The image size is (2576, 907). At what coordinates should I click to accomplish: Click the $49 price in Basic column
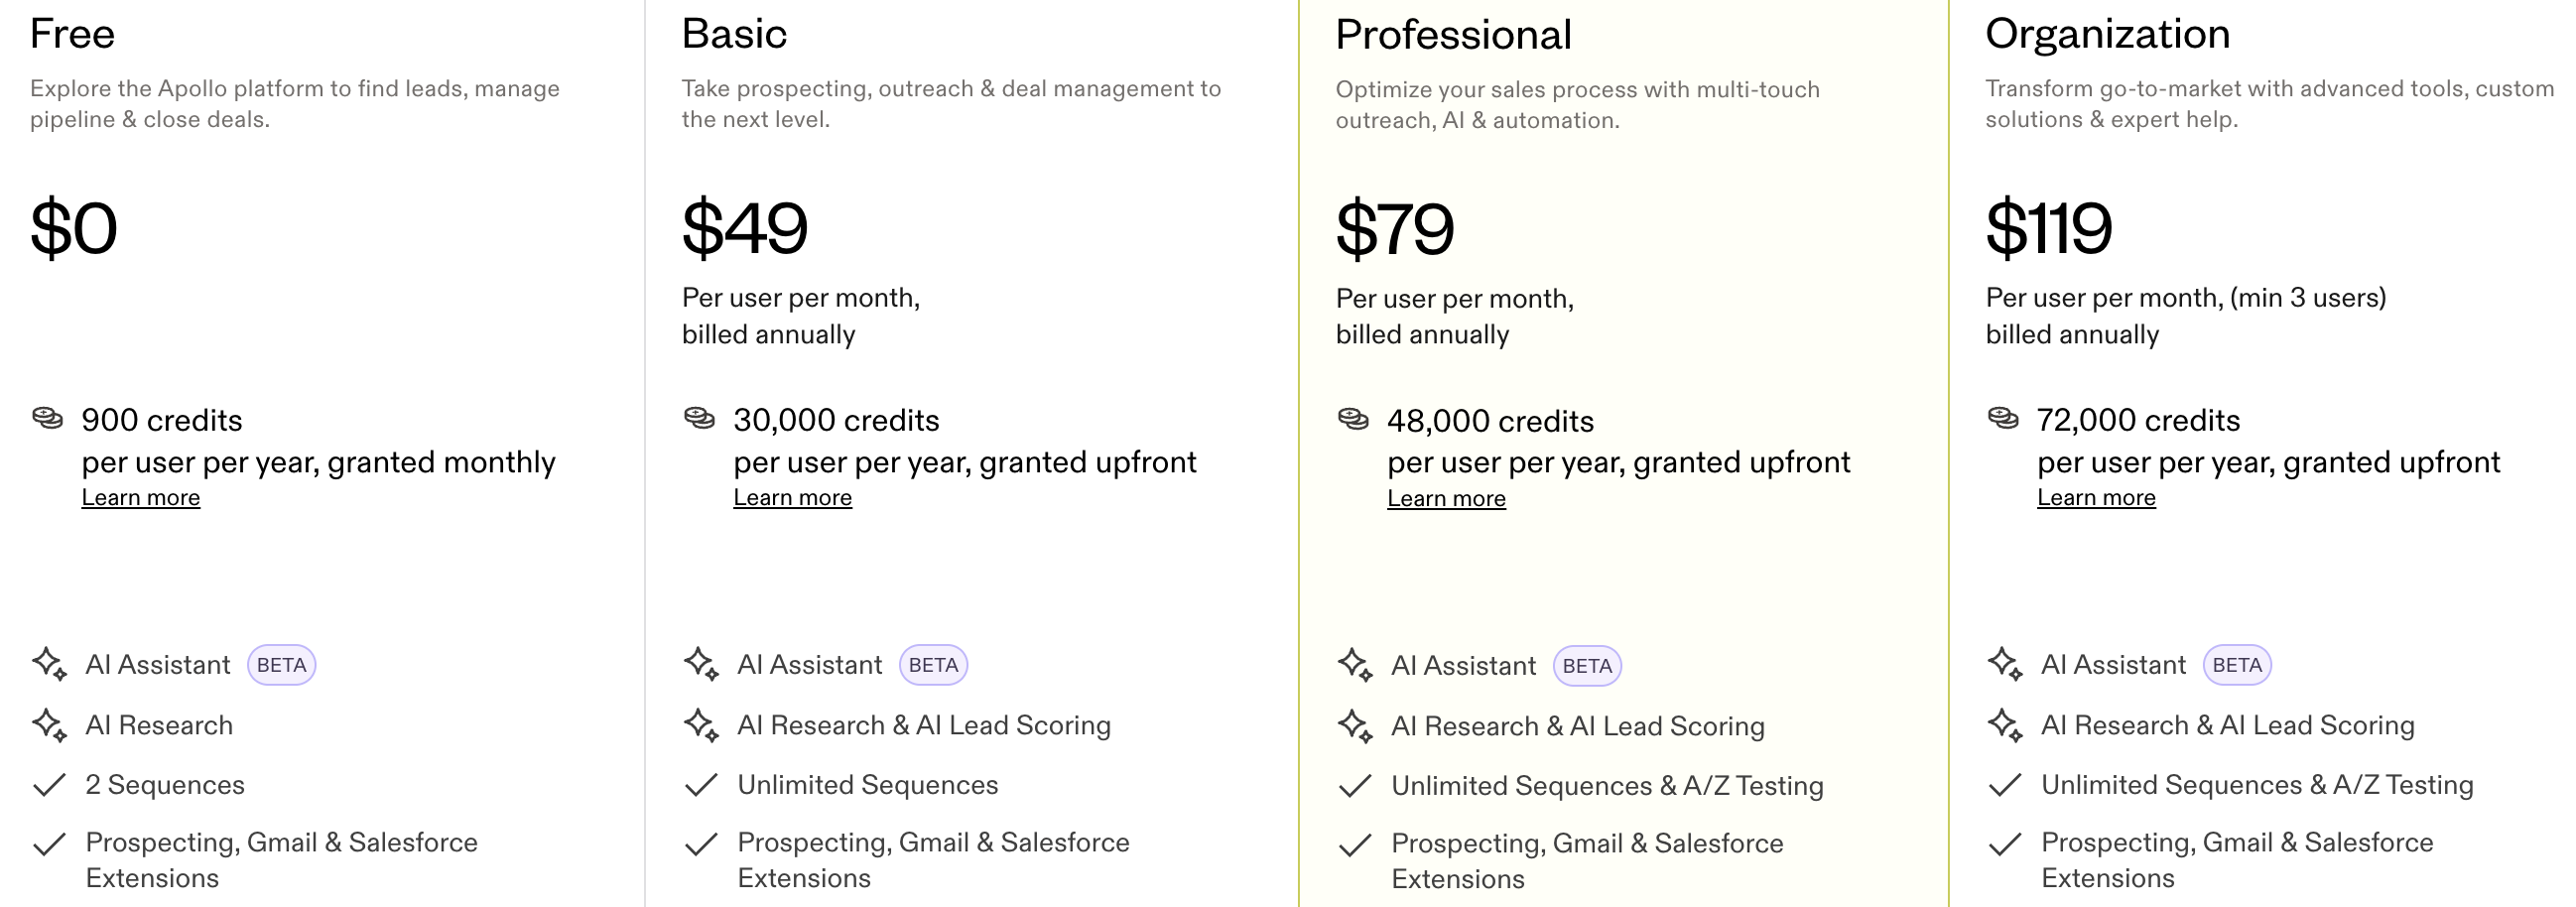[744, 228]
